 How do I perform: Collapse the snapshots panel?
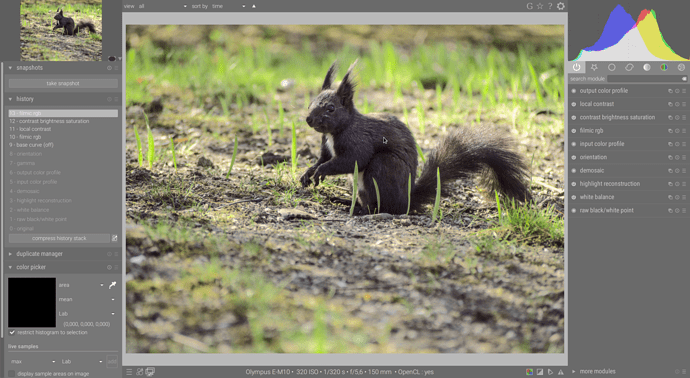coord(10,68)
